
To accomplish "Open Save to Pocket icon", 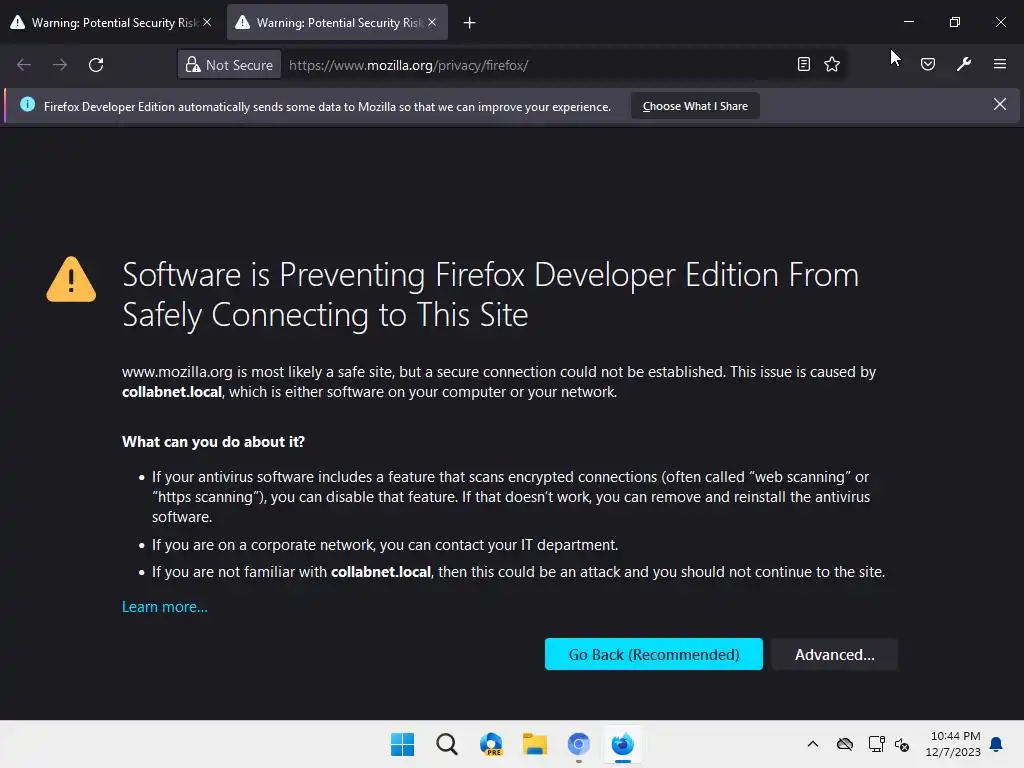I will tap(928, 64).
